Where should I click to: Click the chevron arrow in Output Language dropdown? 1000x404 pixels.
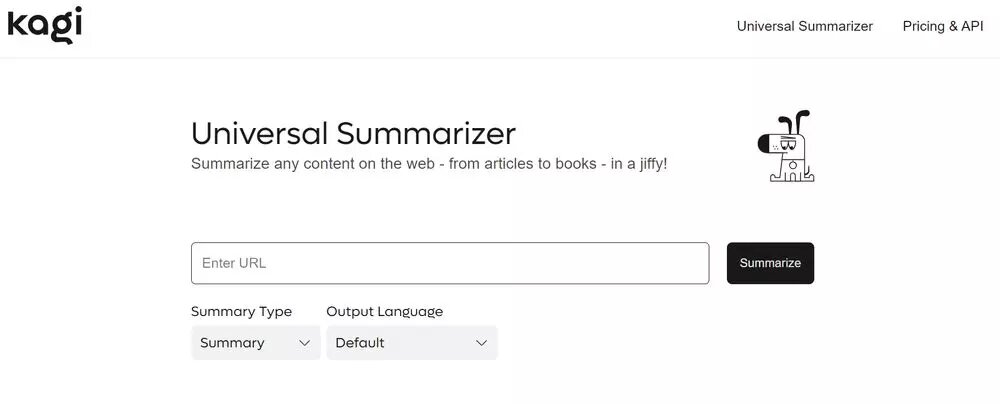click(481, 343)
